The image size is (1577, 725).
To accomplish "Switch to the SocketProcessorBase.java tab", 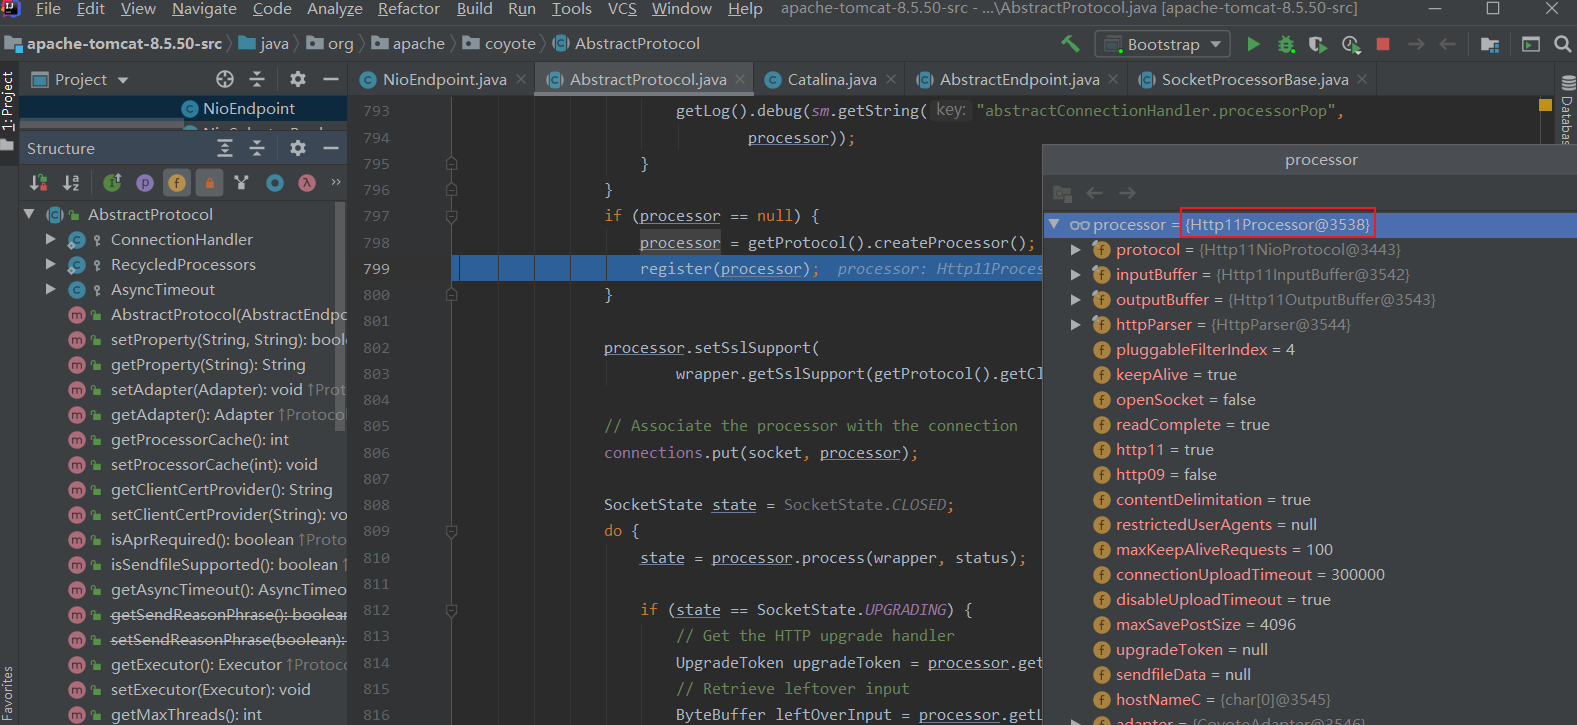I will coord(1254,79).
